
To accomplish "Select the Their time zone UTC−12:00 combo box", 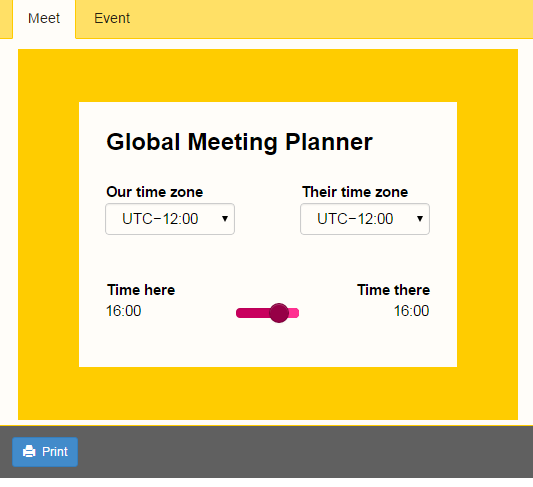I will point(365,219).
